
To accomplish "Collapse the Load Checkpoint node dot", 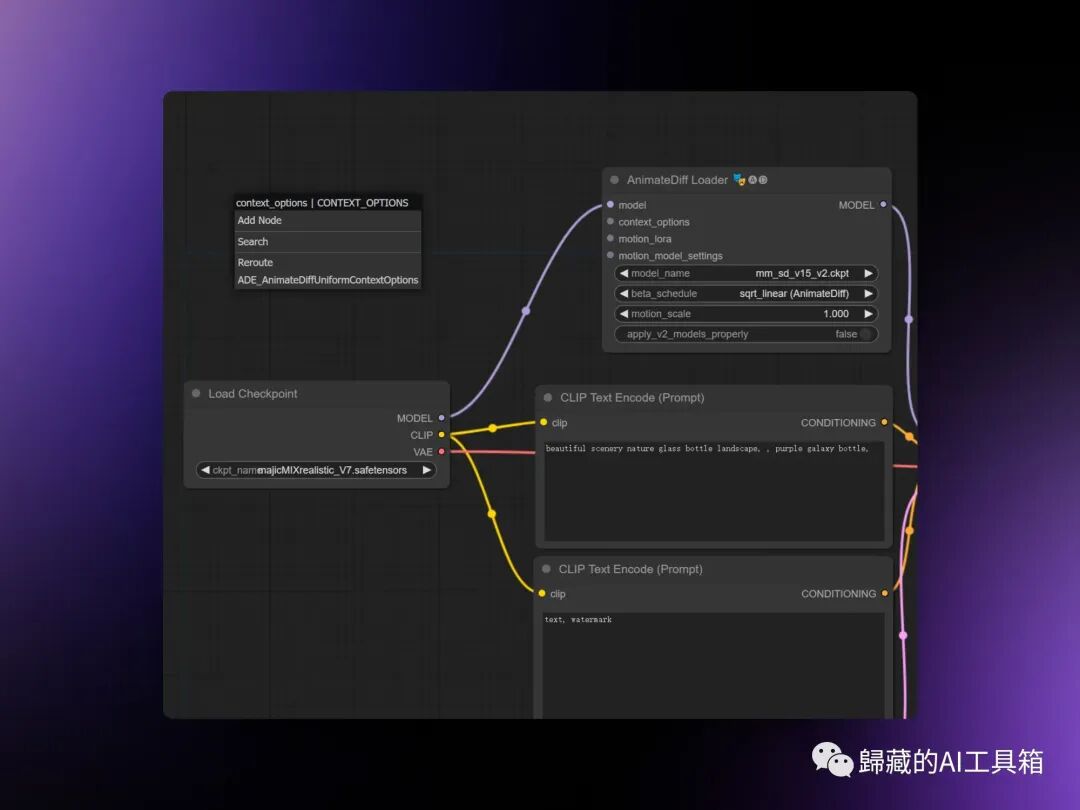I will [196, 393].
